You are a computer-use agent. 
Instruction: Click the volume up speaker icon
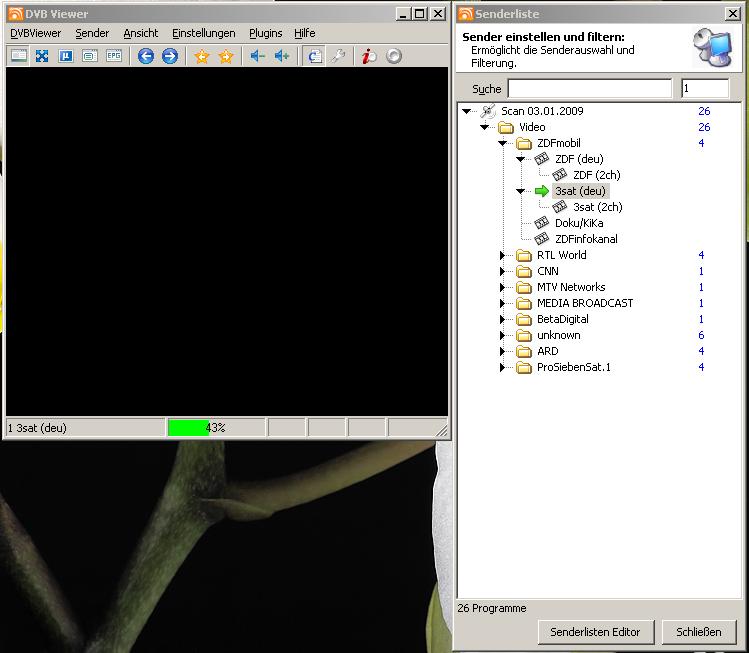tap(282, 56)
